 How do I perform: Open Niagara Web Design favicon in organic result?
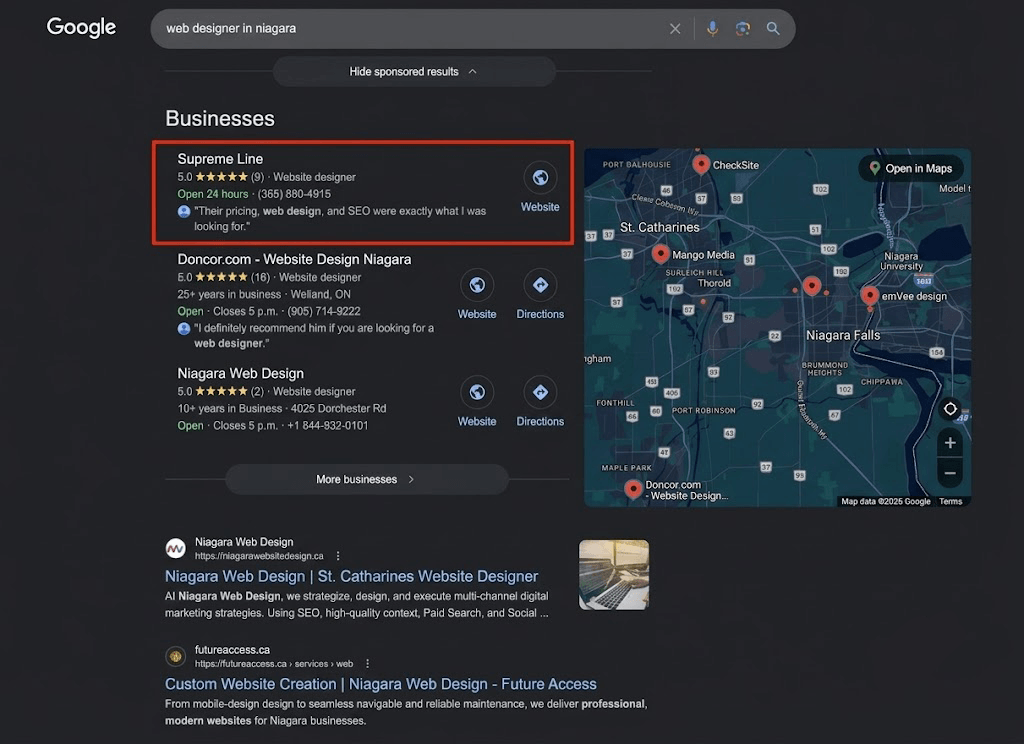coord(175,549)
